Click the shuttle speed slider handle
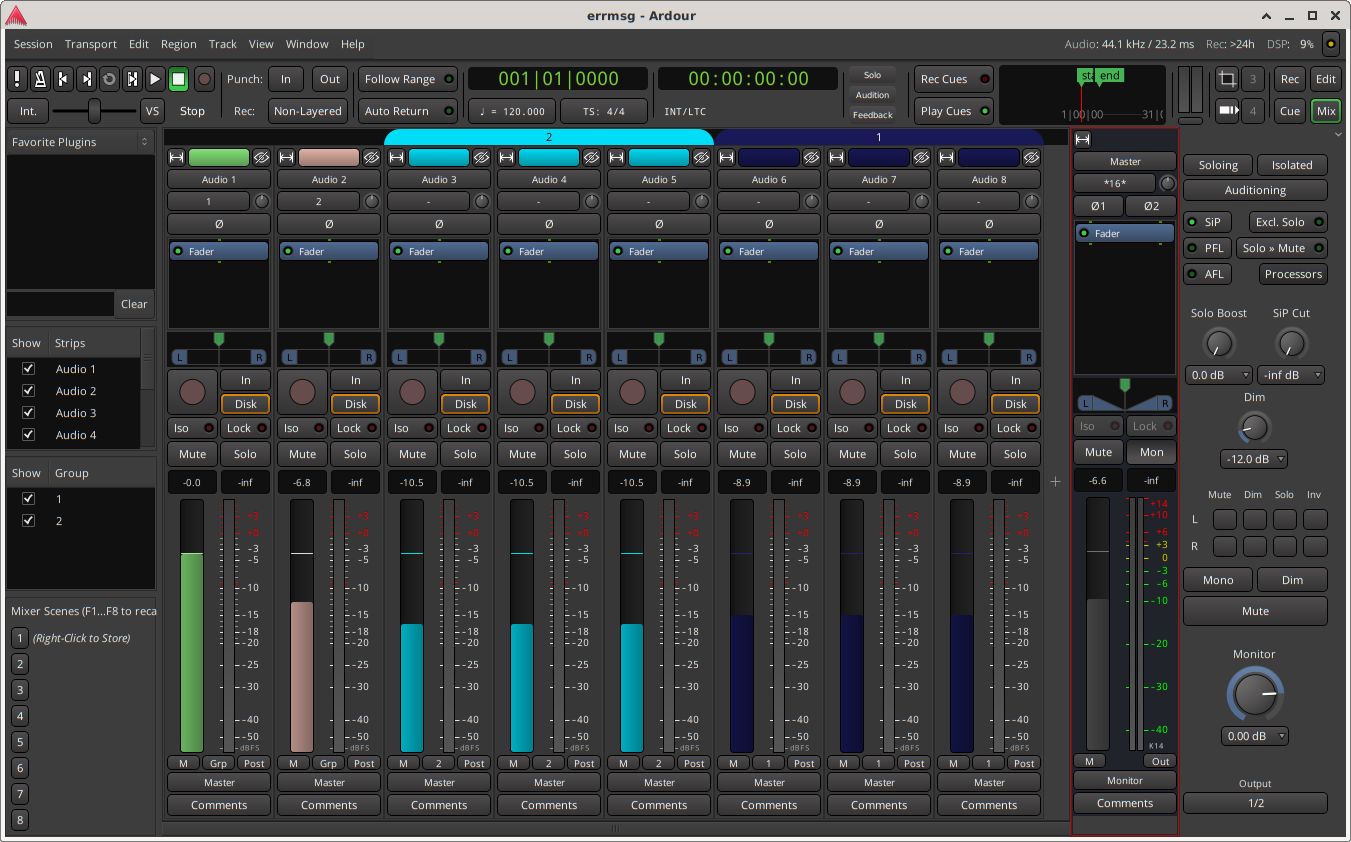 pyautogui.click(x=94, y=111)
